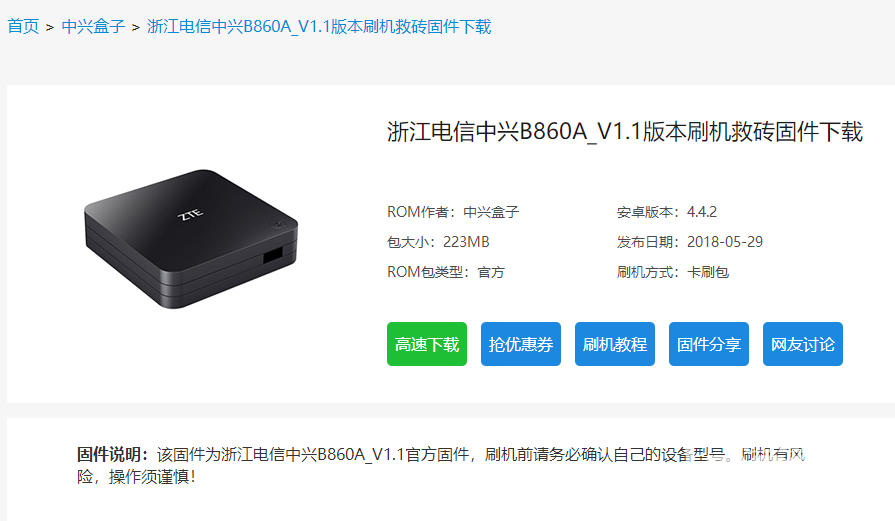Select the 刷机方式 卡刷包 entry

672,272
